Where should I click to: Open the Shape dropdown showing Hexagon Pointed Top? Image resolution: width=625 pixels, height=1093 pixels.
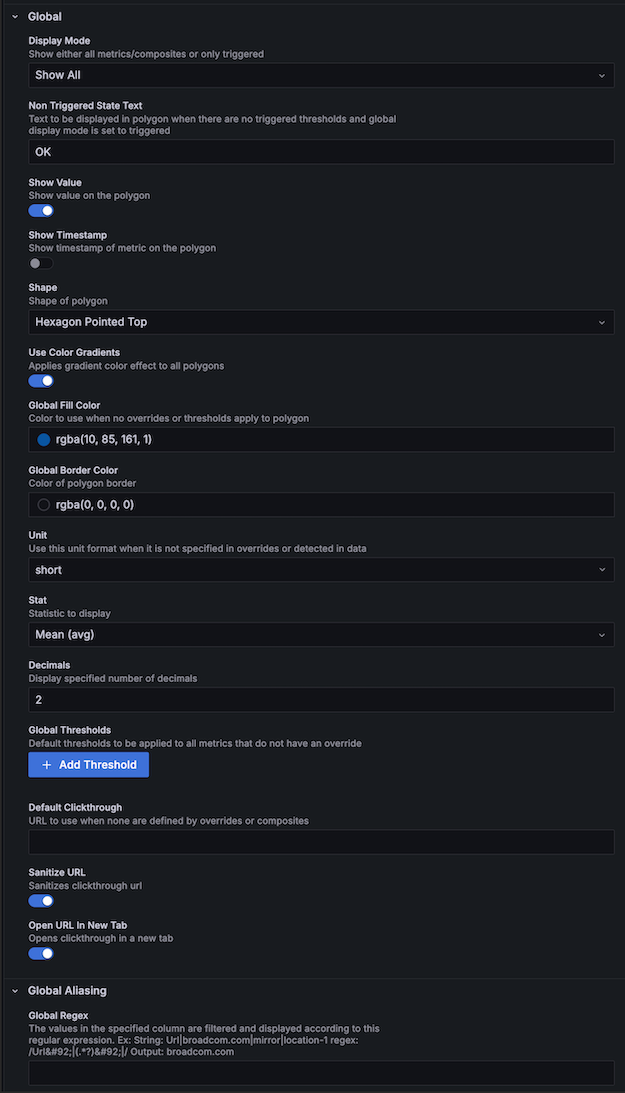coord(321,322)
